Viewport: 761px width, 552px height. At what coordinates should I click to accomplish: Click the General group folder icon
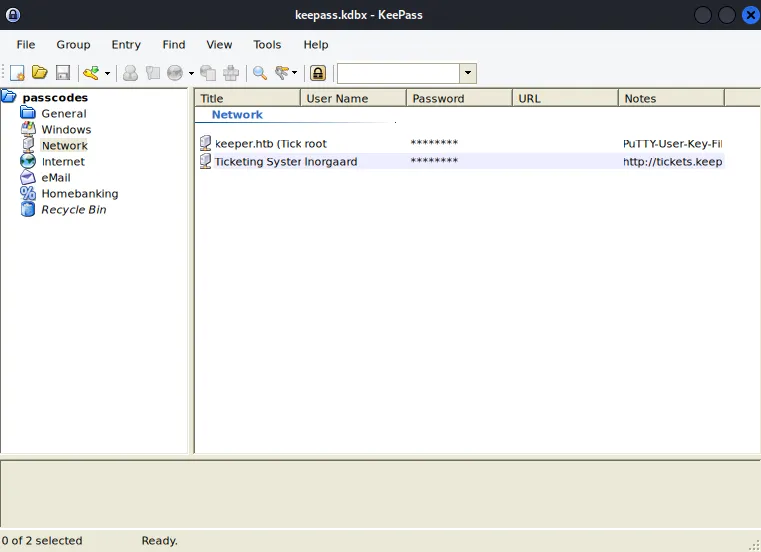[28, 113]
